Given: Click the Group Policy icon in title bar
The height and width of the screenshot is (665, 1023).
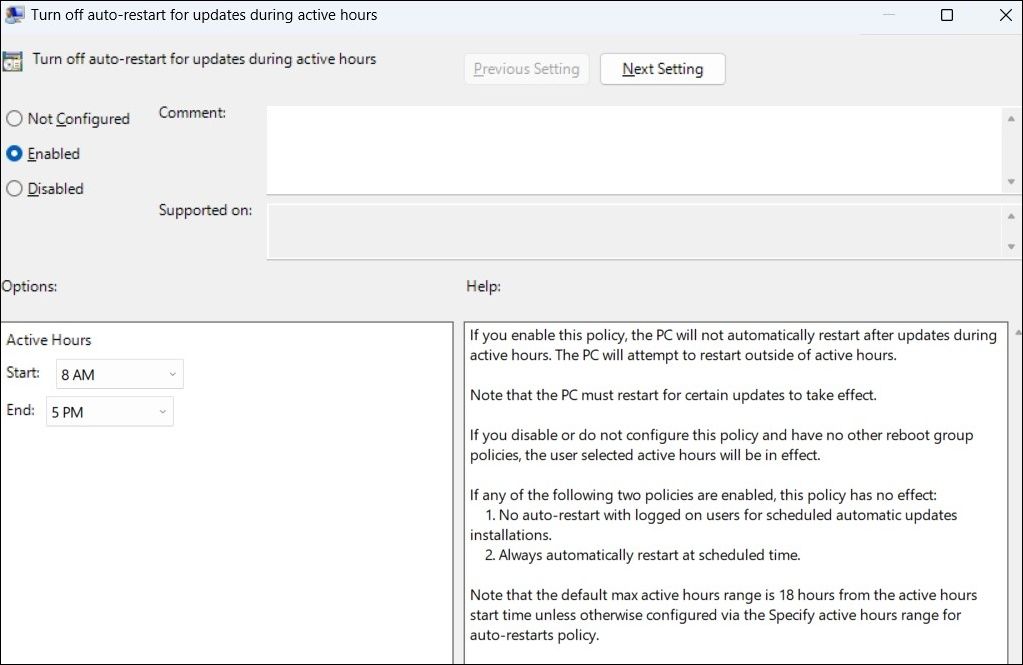Looking at the screenshot, I should coord(14,15).
